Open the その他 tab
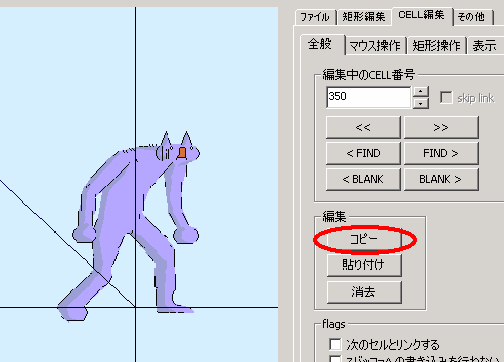The width and height of the screenshot is (504, 362). pos(473,17)
